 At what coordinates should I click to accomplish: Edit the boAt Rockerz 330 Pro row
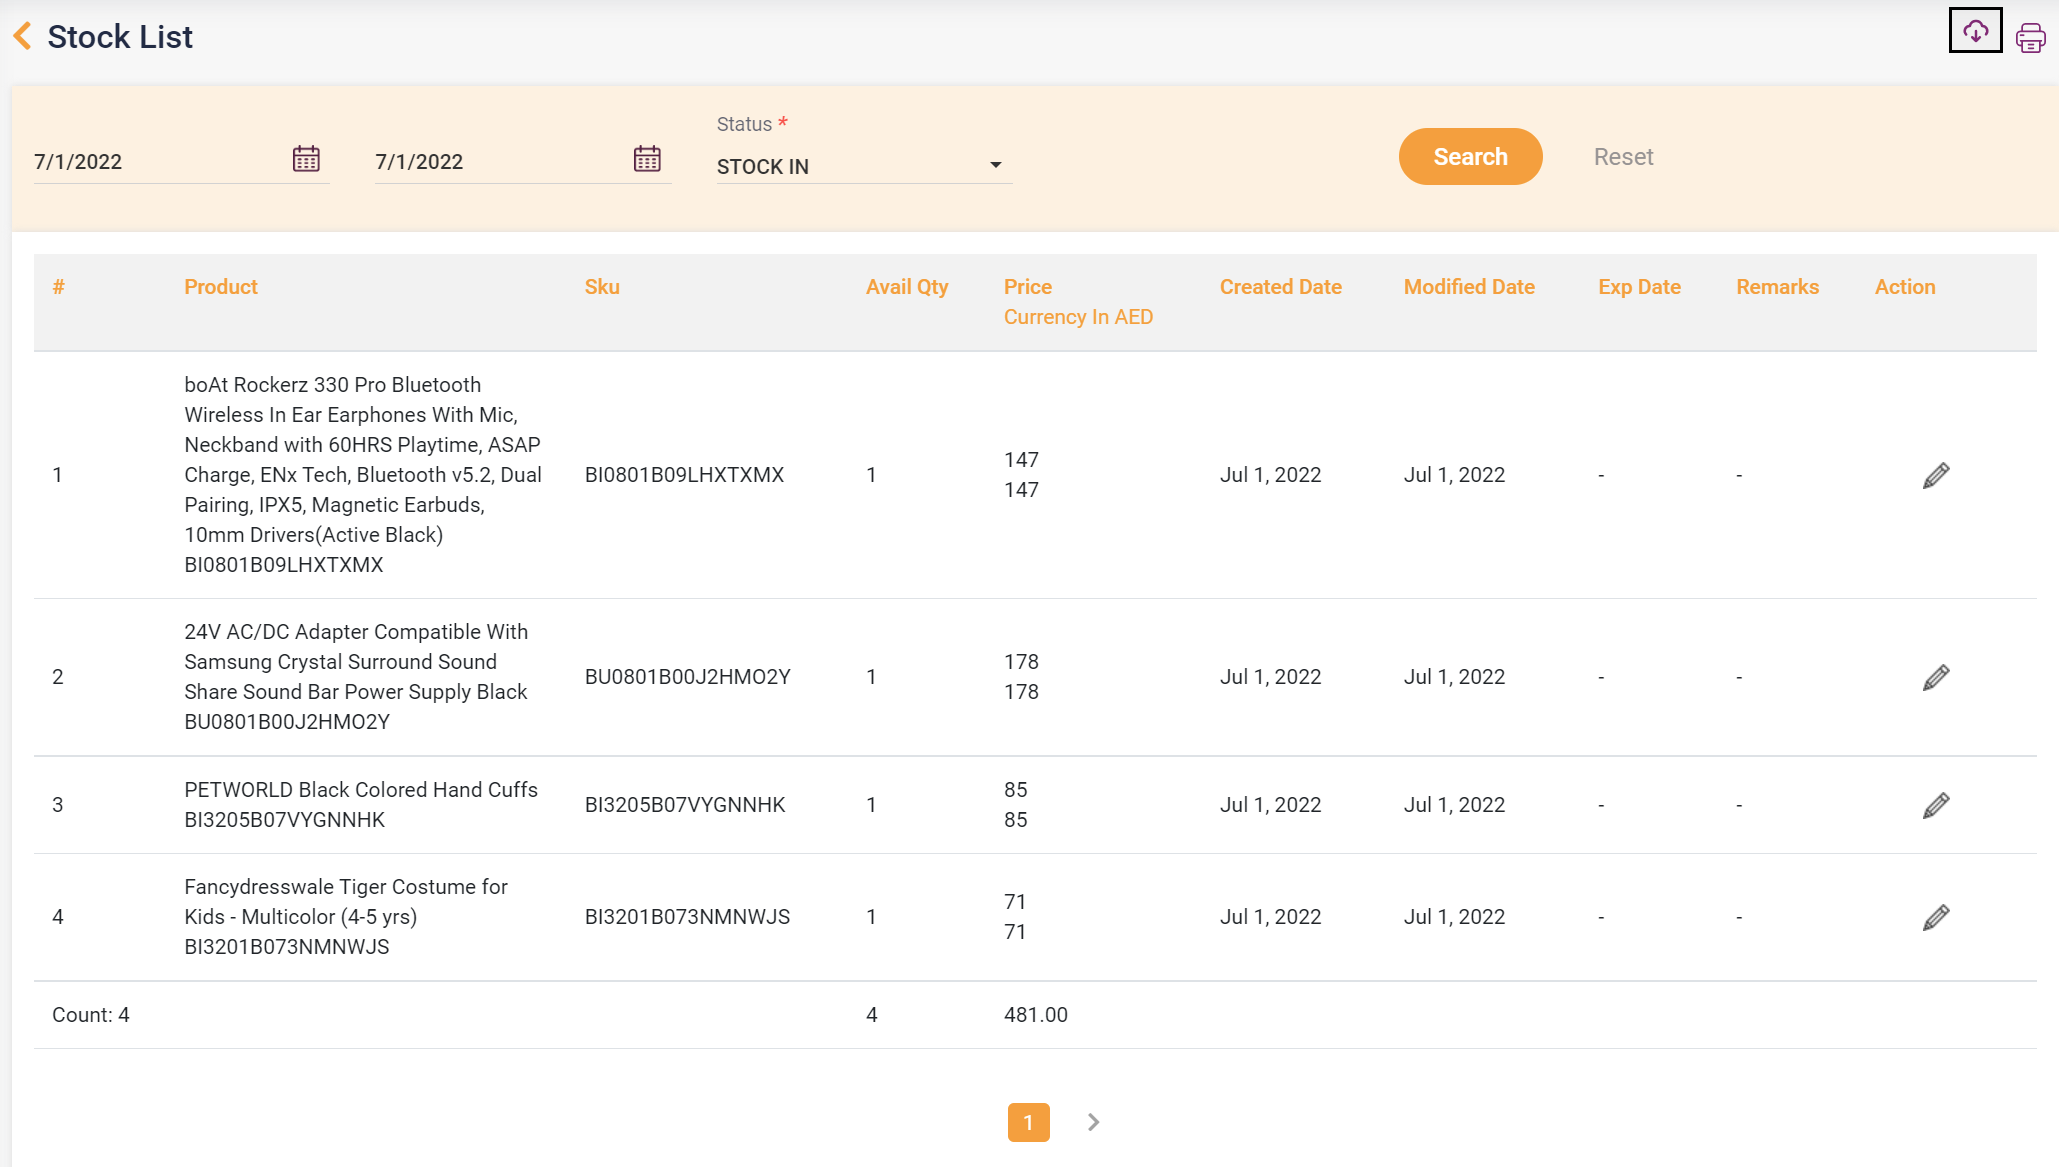point(1936,475)
